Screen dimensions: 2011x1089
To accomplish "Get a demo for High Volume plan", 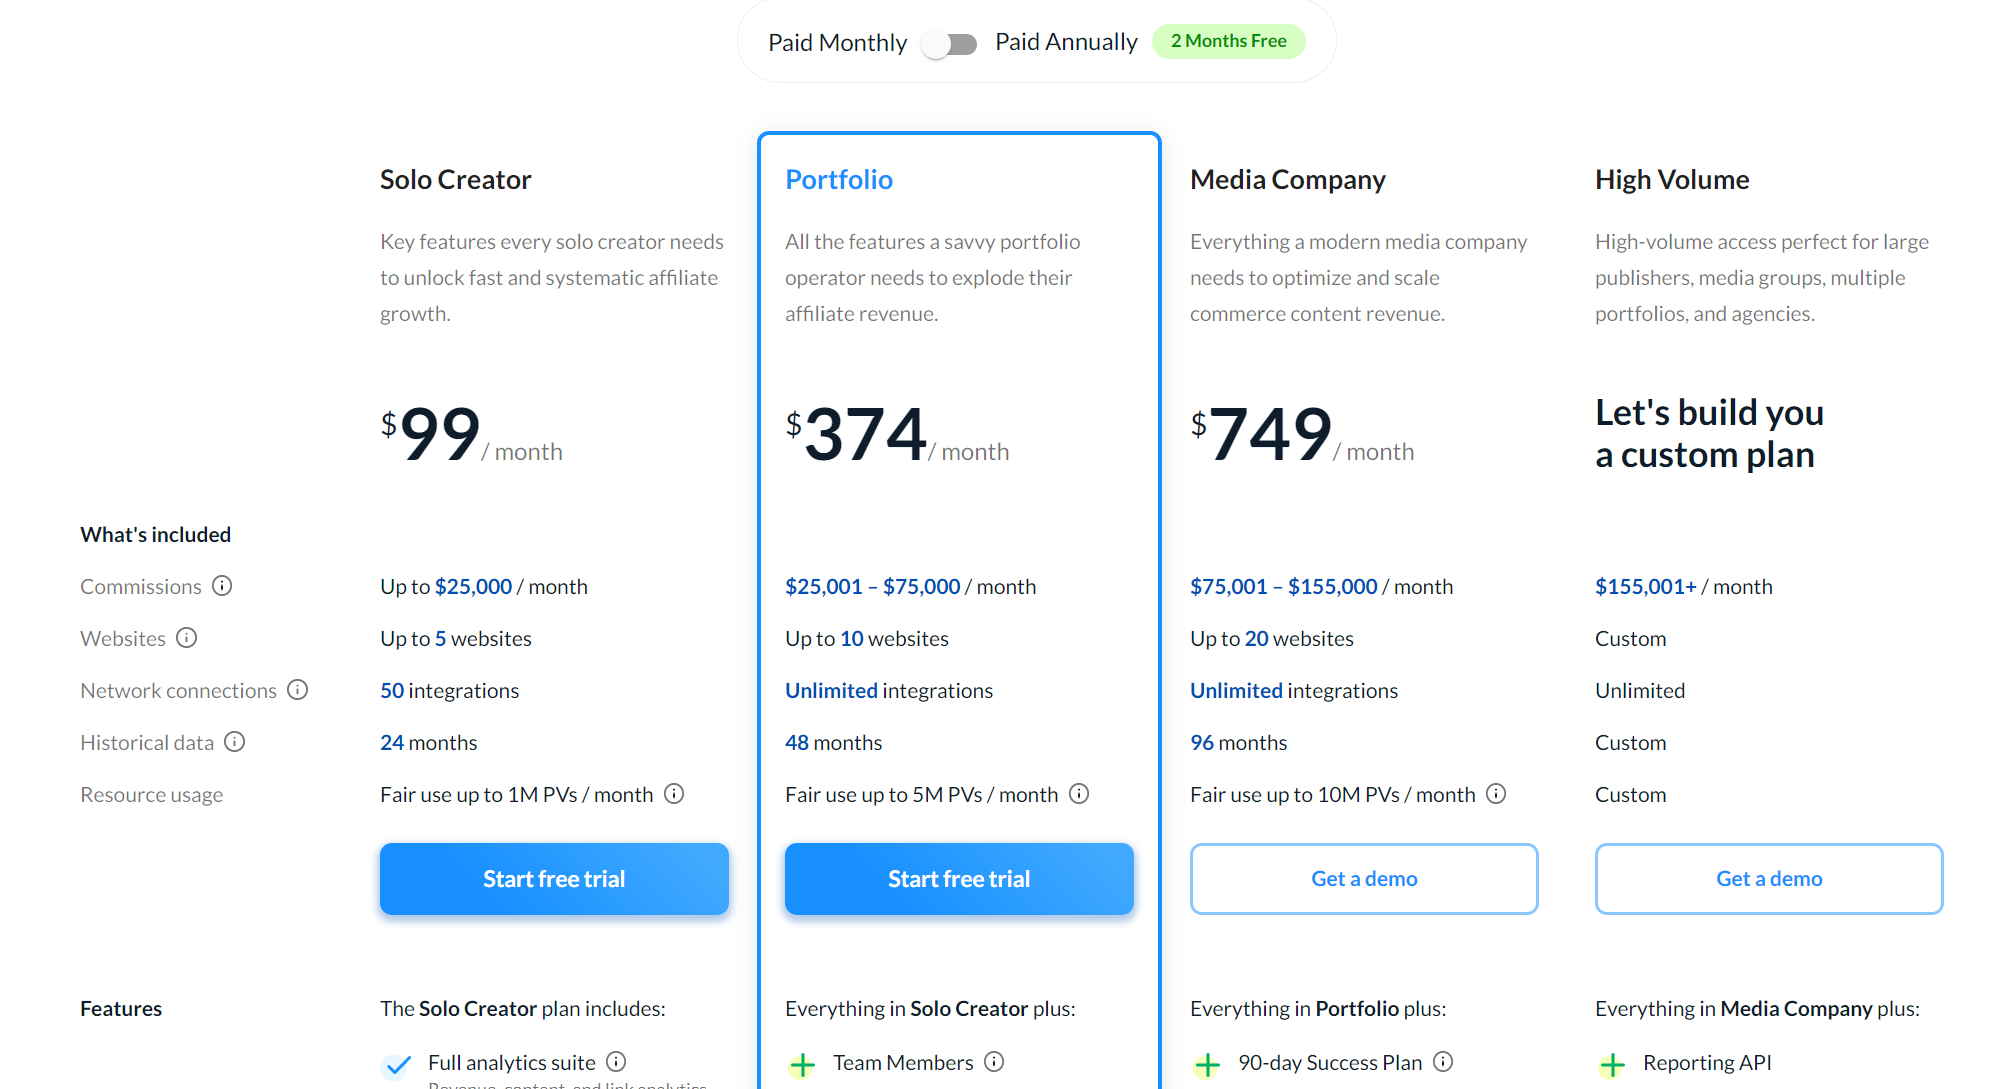I will (x=1769, y=879).
